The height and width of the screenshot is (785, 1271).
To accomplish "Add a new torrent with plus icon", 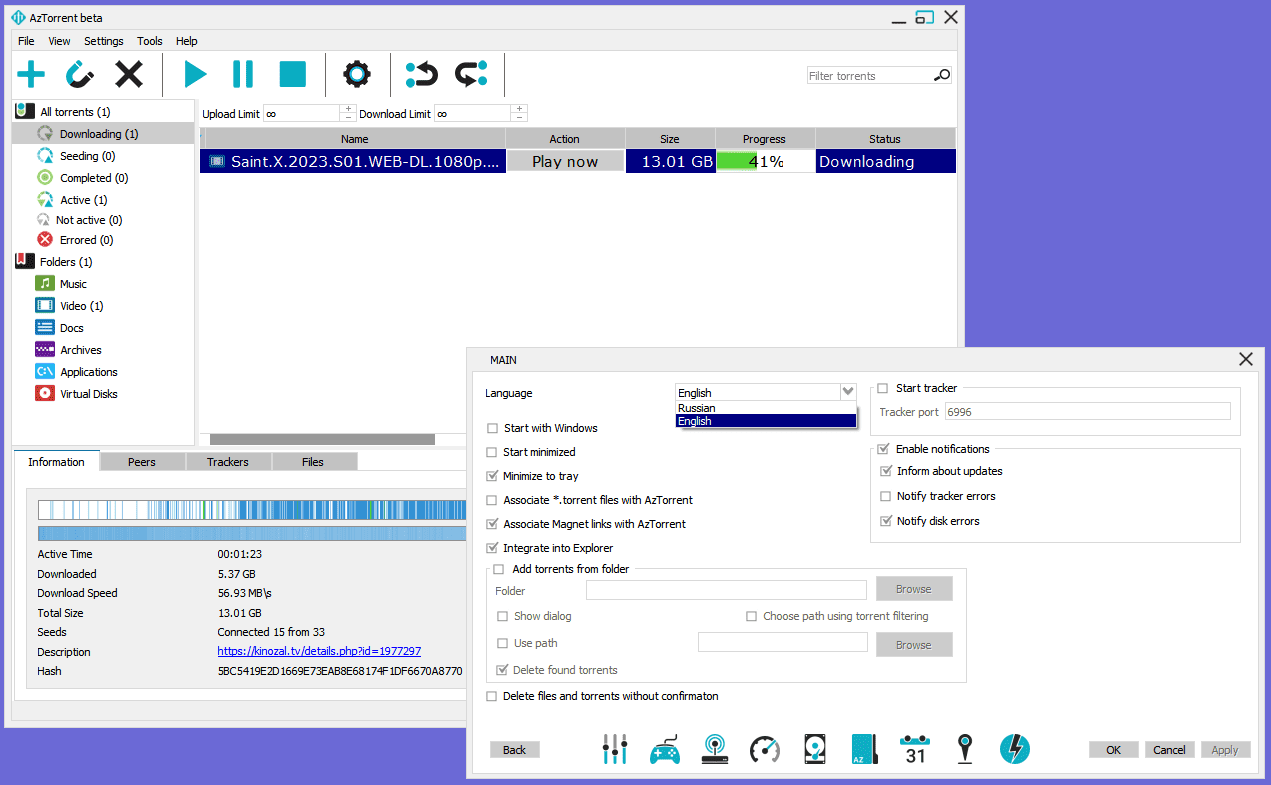I will (x=31, y=74).
